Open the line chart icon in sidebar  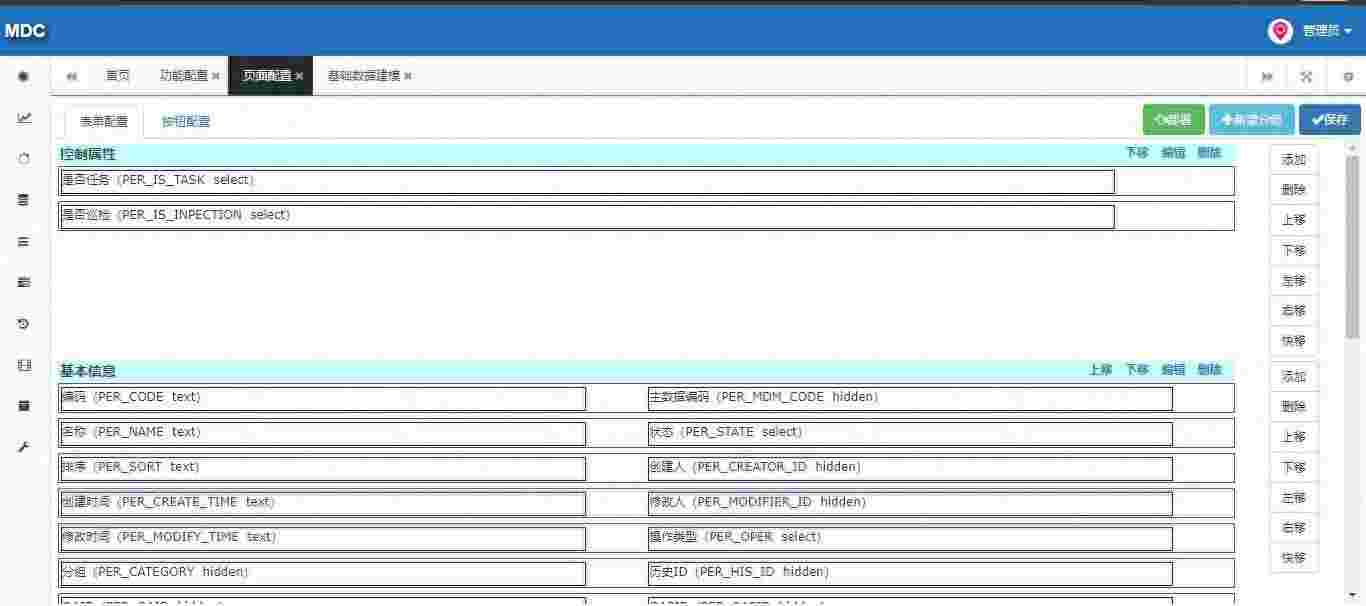click(x=24, y=118)
